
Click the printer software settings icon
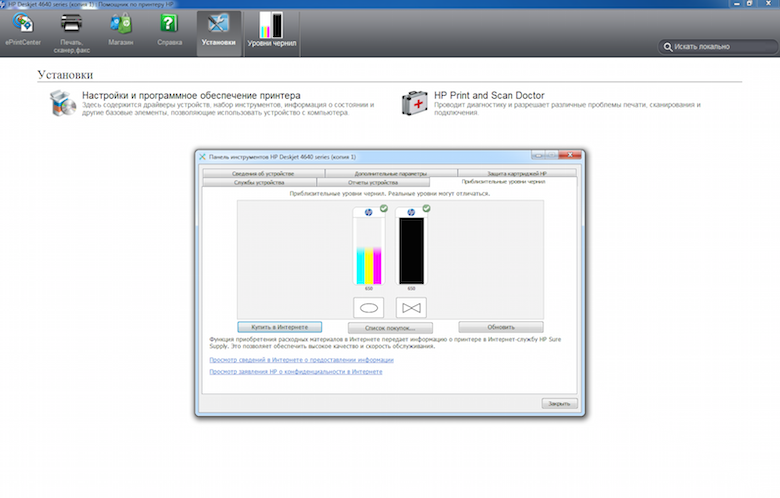[x=63, y=103]
